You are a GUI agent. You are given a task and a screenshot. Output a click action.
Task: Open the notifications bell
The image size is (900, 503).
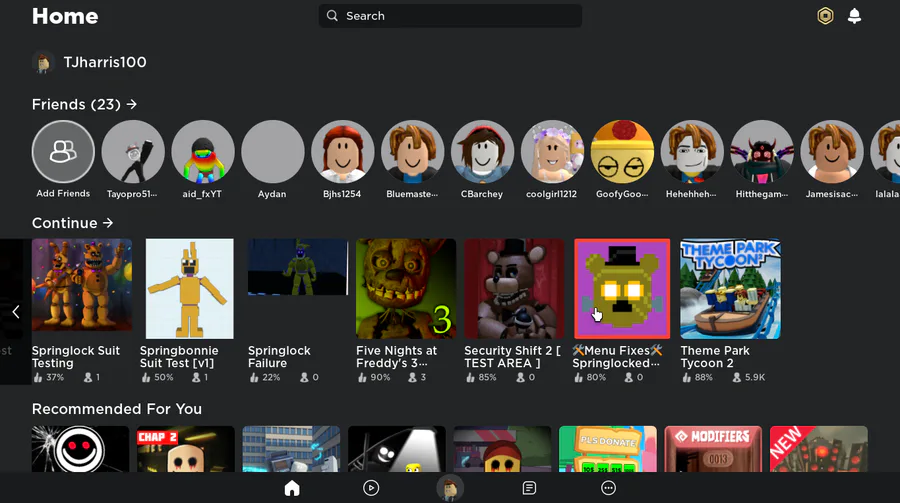click(854, 16)
